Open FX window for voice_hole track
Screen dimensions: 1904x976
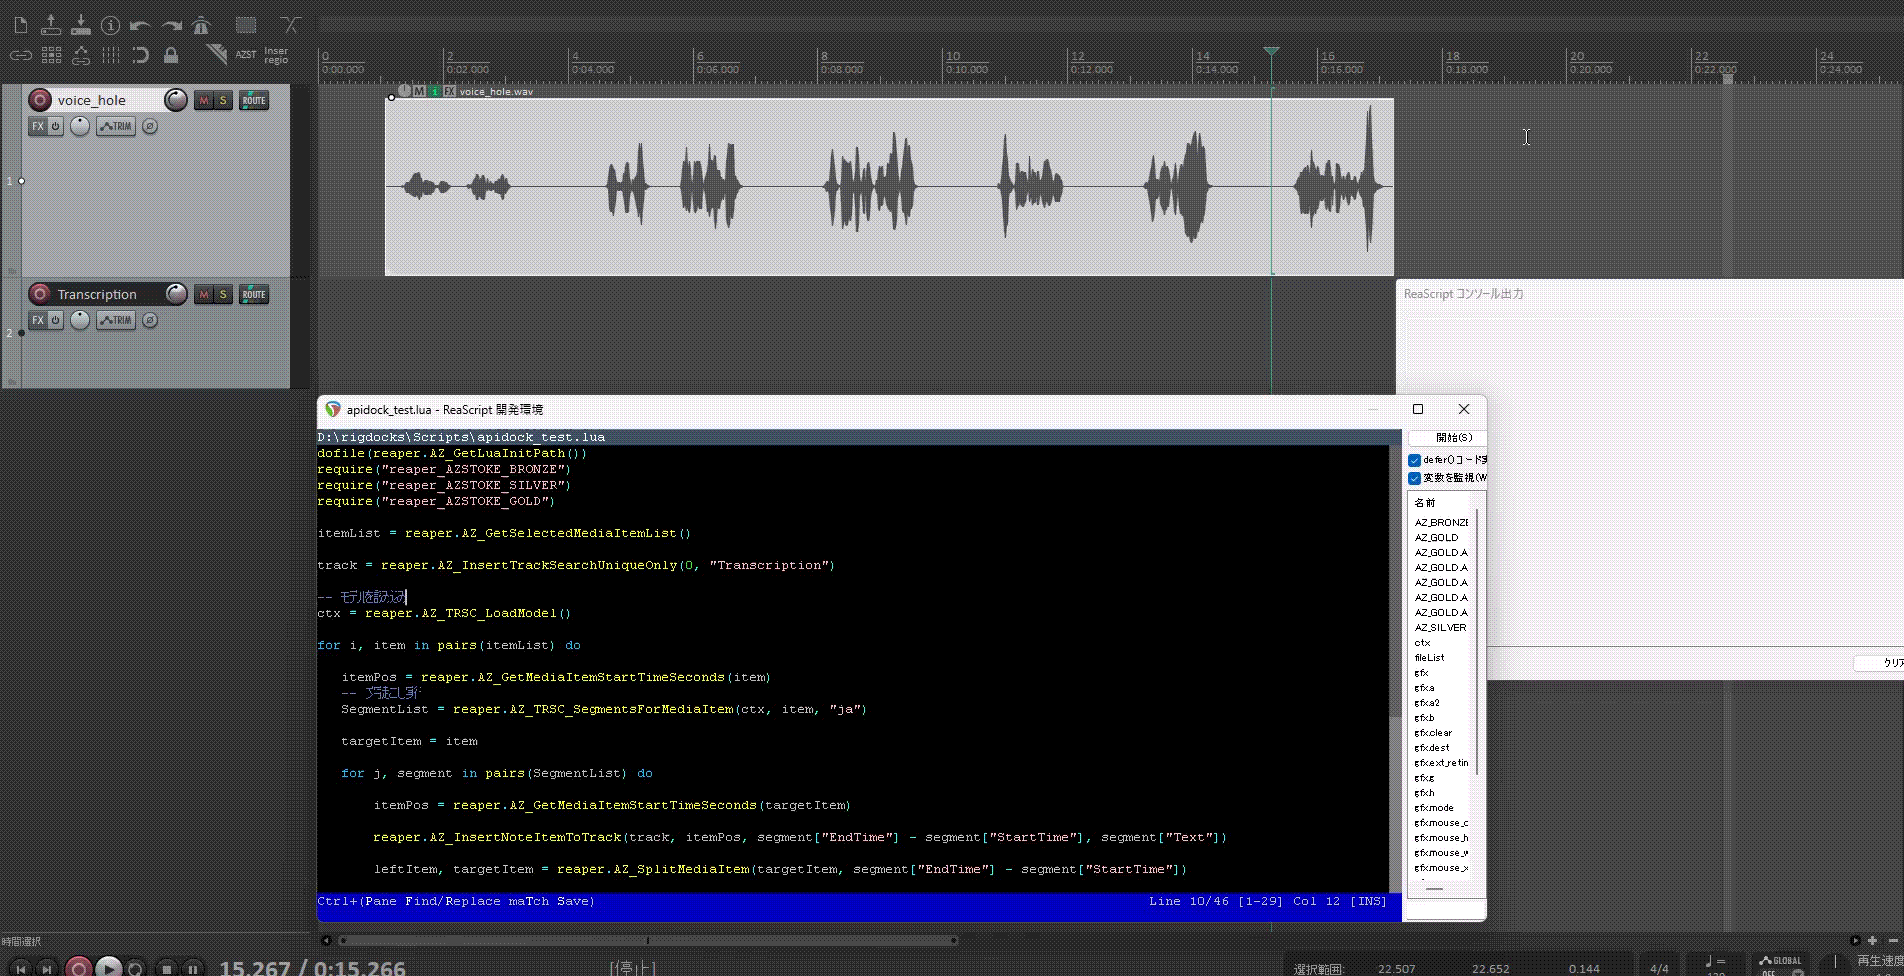pos(37,126)
